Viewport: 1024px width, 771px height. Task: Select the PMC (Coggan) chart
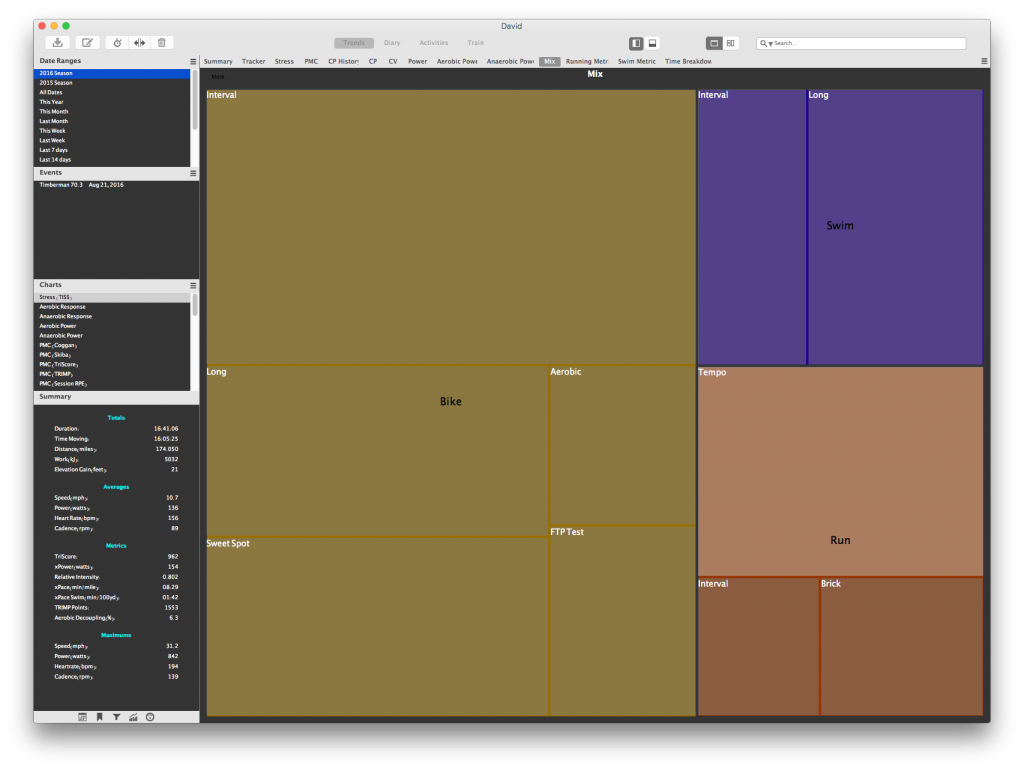(112, 345)
